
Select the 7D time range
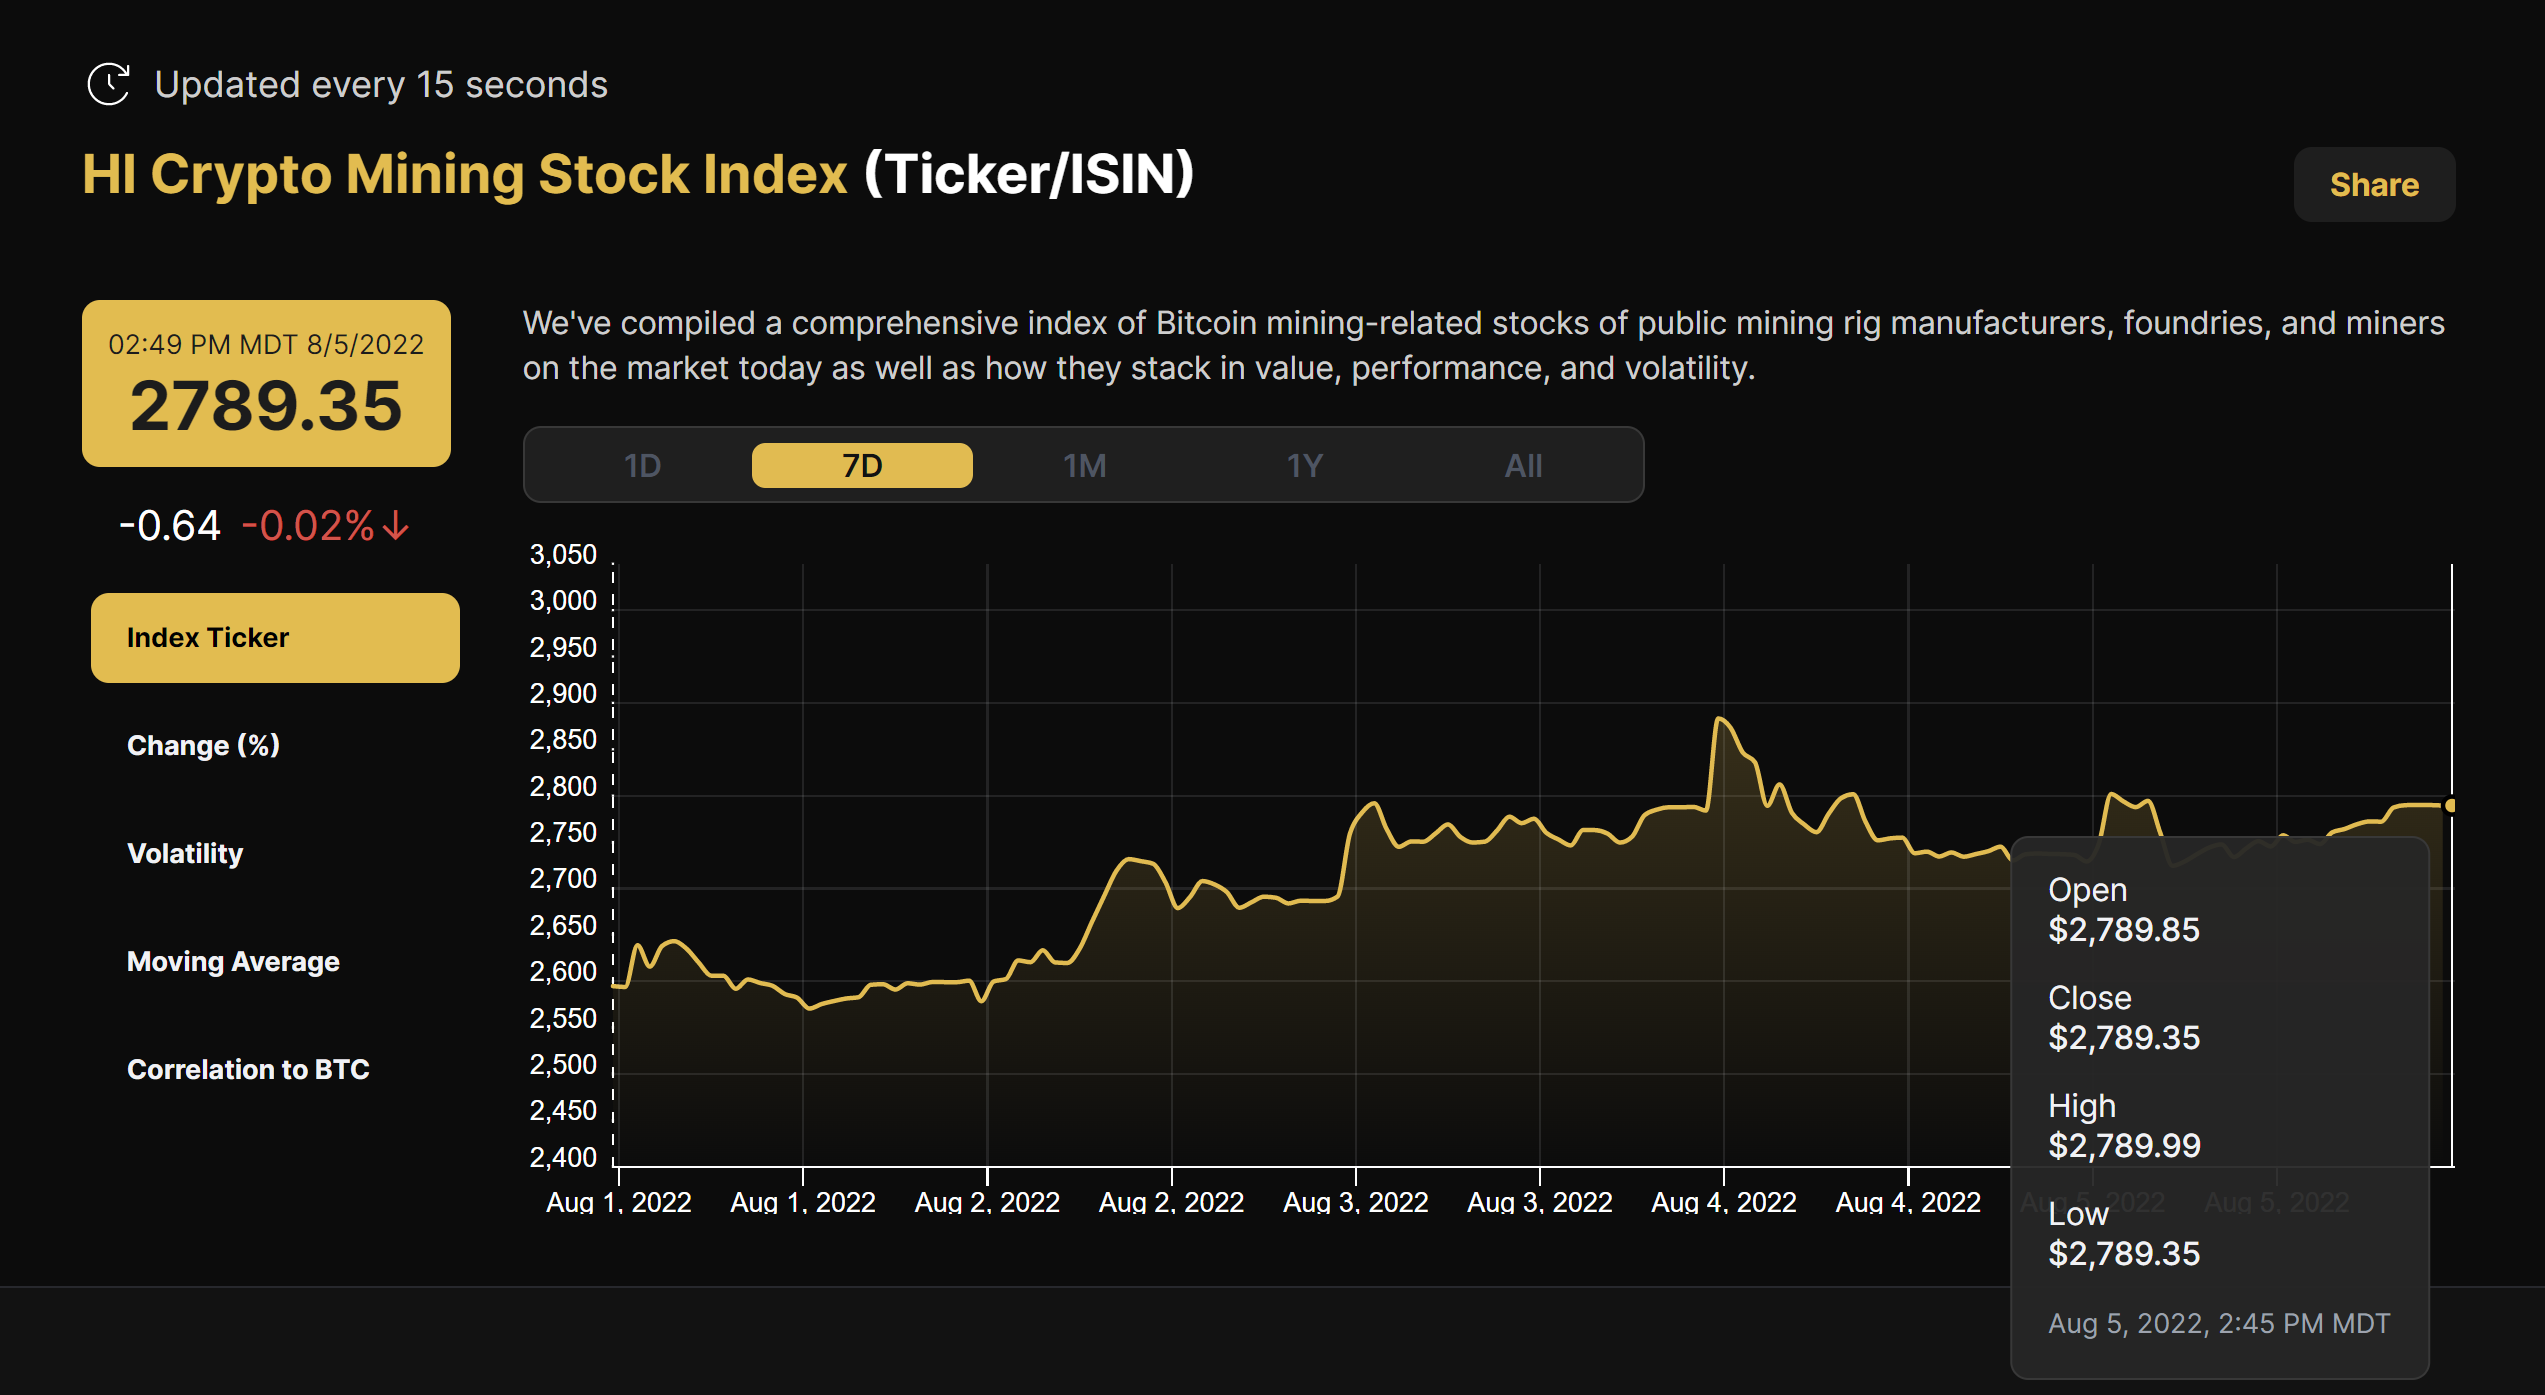pos(861,466)
